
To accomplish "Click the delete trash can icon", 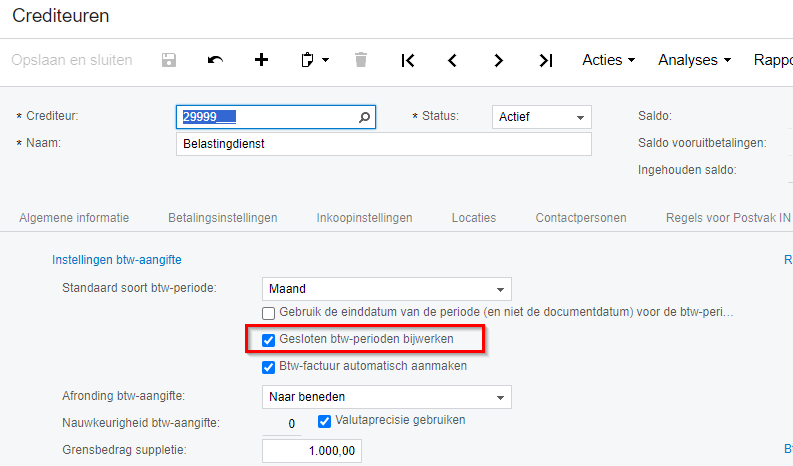I will [360, 60].
